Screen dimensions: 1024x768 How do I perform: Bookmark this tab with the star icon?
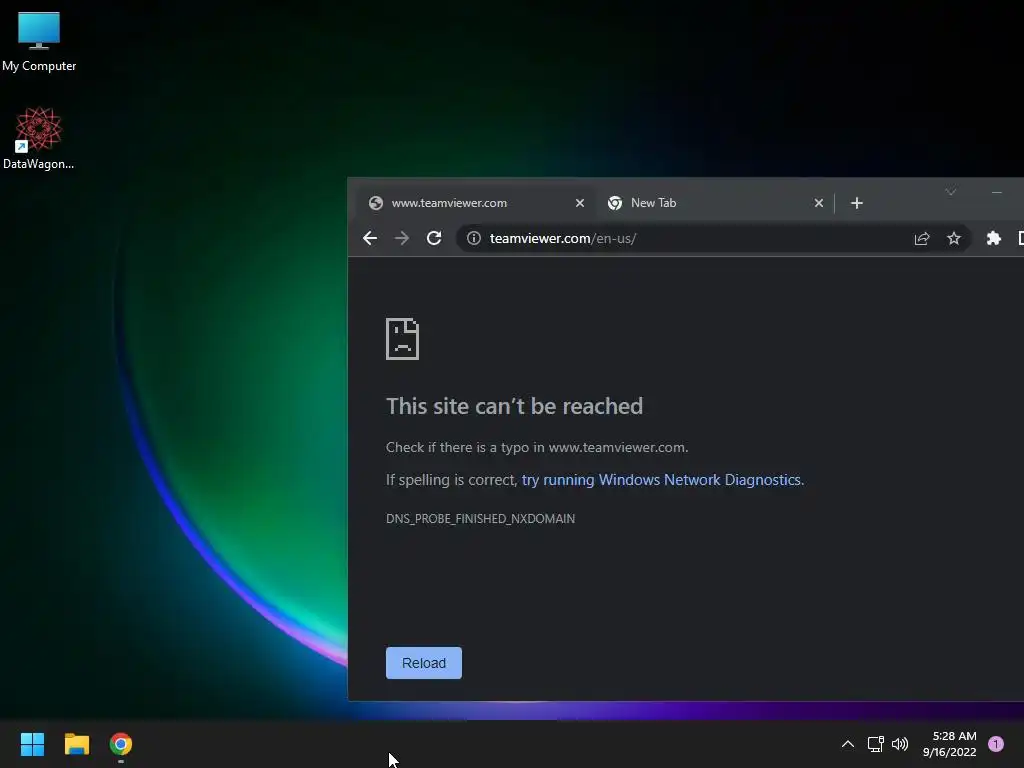[x=953, y=238]
